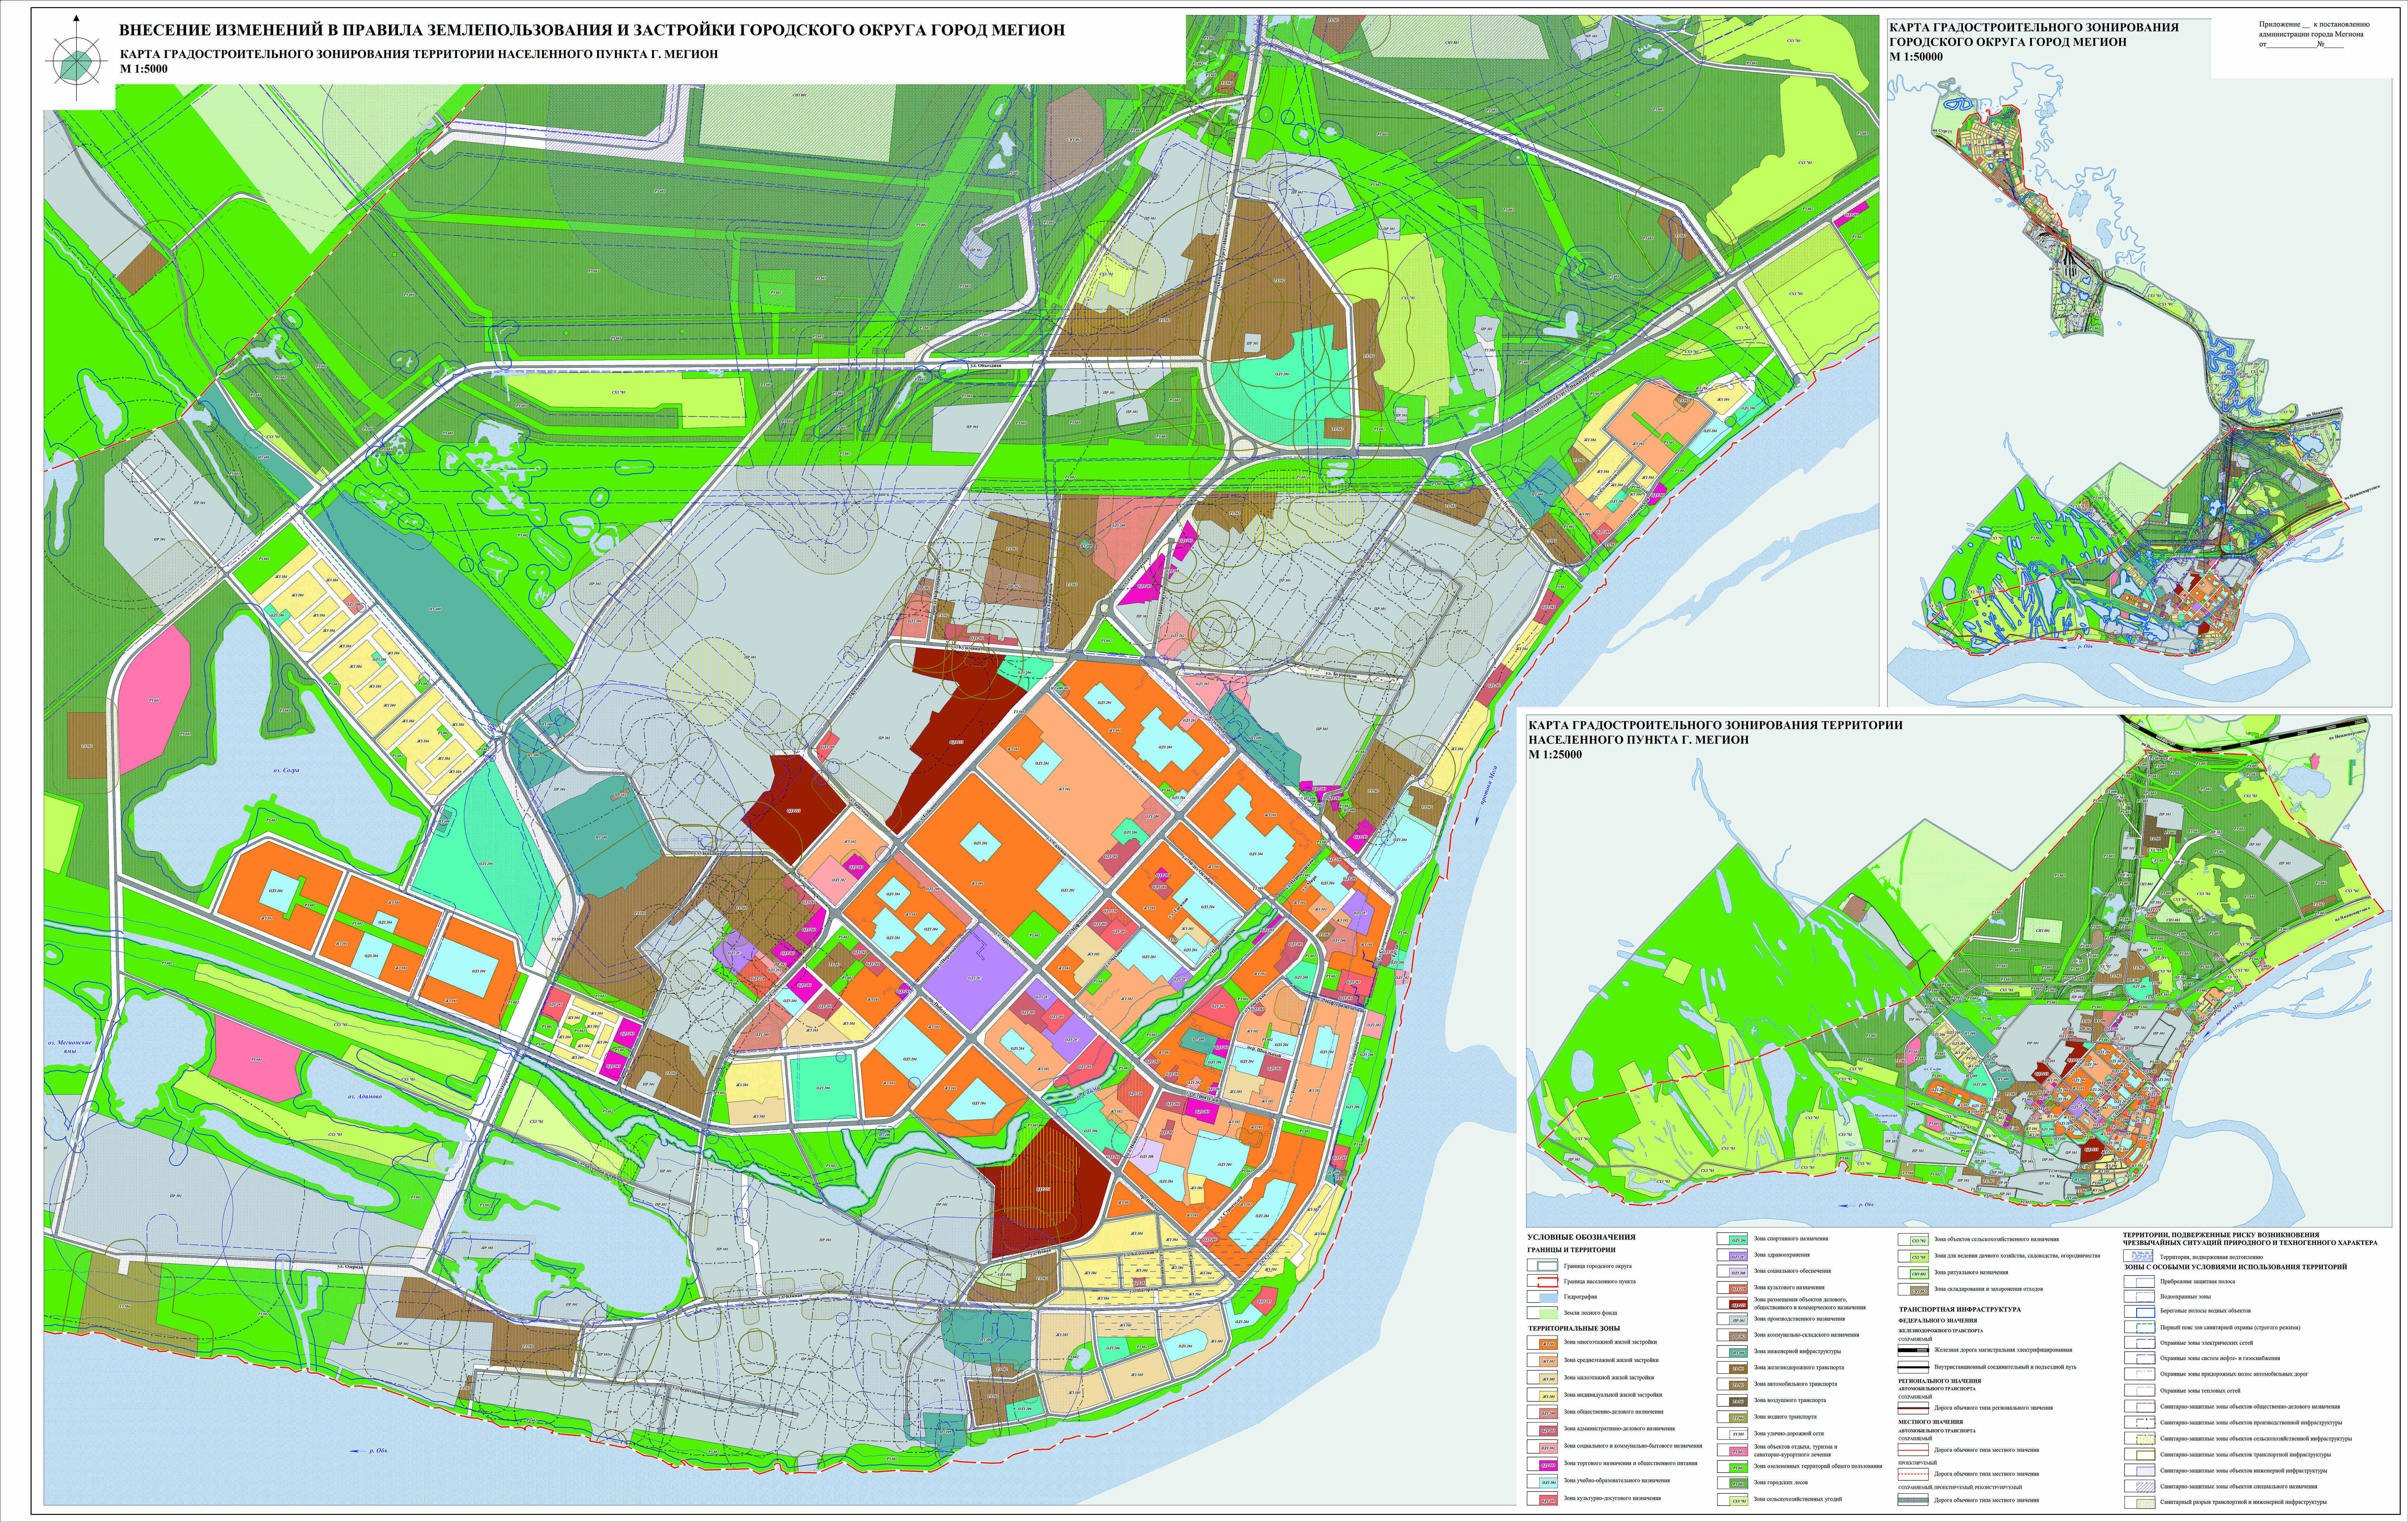Click the Береговые полосы thick blue rectangle symbol
Viewport: 2408px width, 1522px height.
(x=2146, y=1313)
